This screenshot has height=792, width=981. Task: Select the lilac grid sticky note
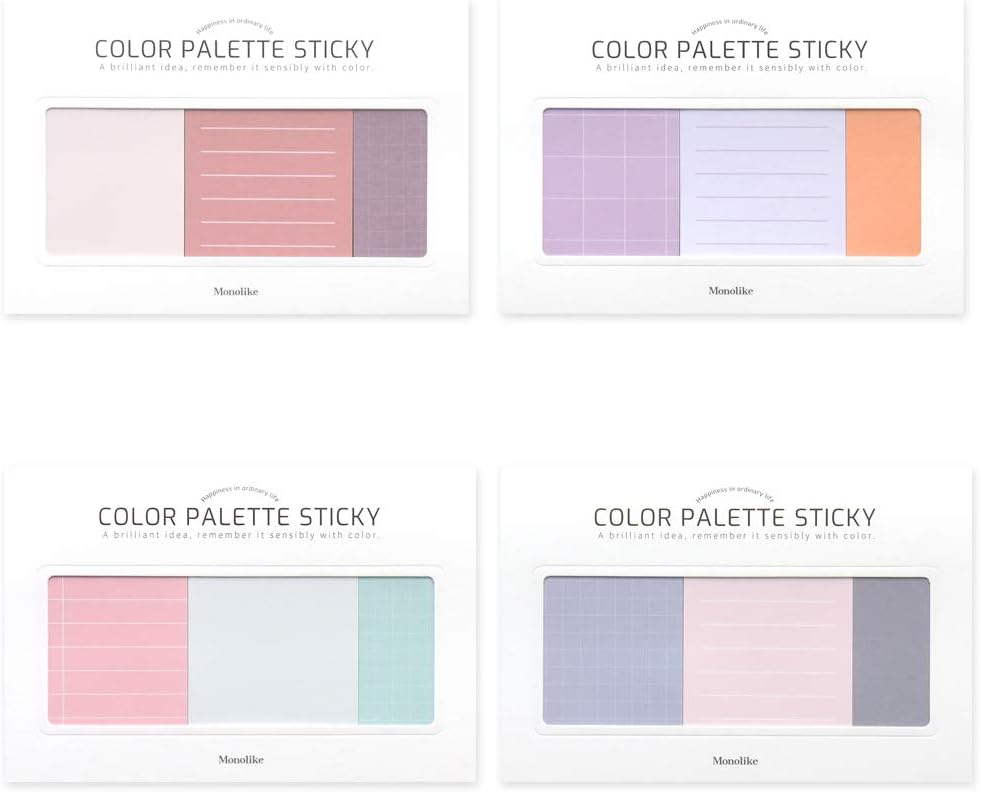(x=611, y=181)
